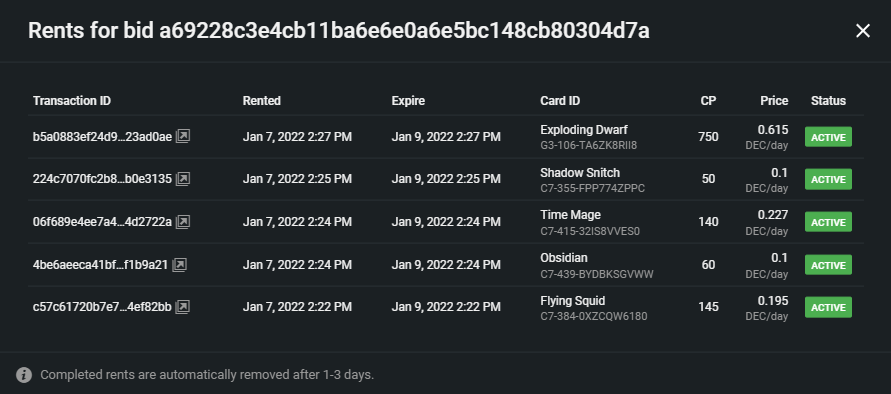Click ACTIVE status badge for Obsidian
The height and width of the screenshot is (394, 891).
(828, 264)
